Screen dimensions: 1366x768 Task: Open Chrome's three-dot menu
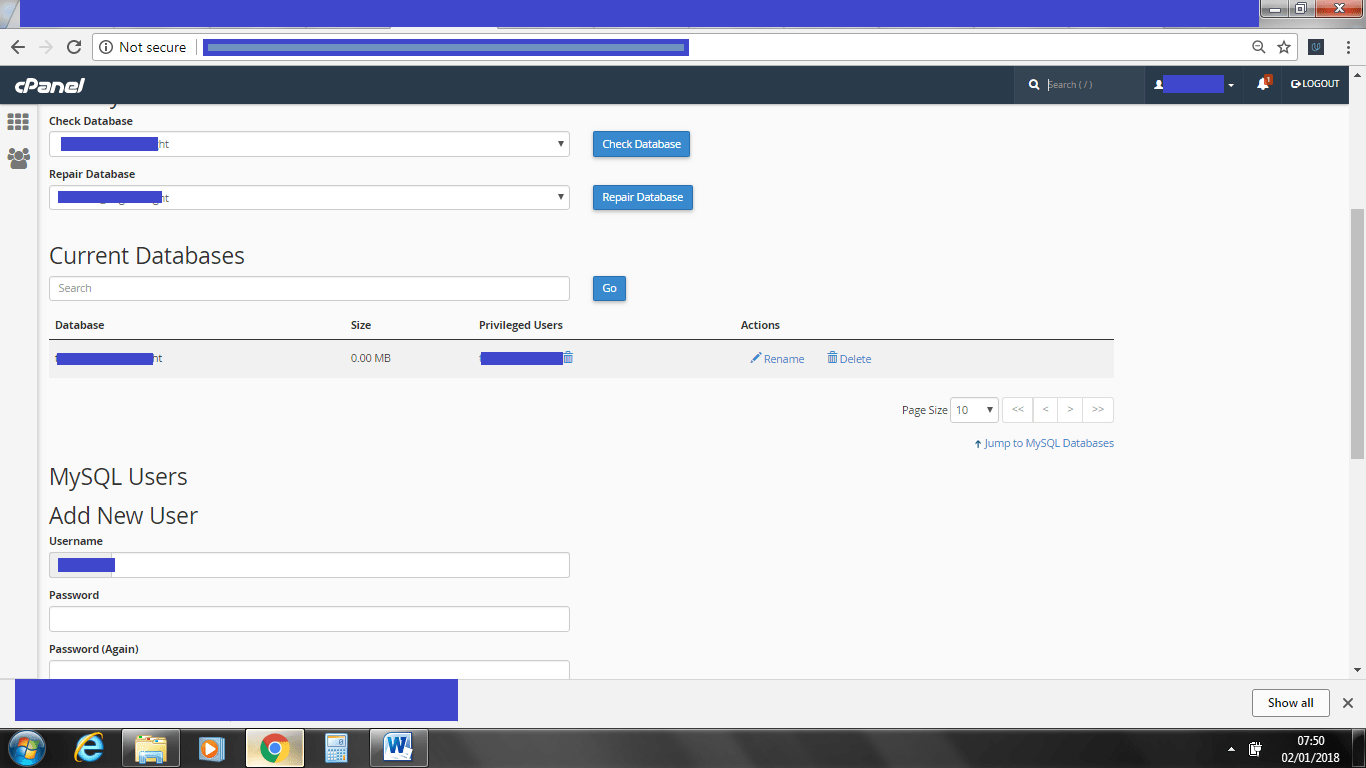[x=1348, y=47]
